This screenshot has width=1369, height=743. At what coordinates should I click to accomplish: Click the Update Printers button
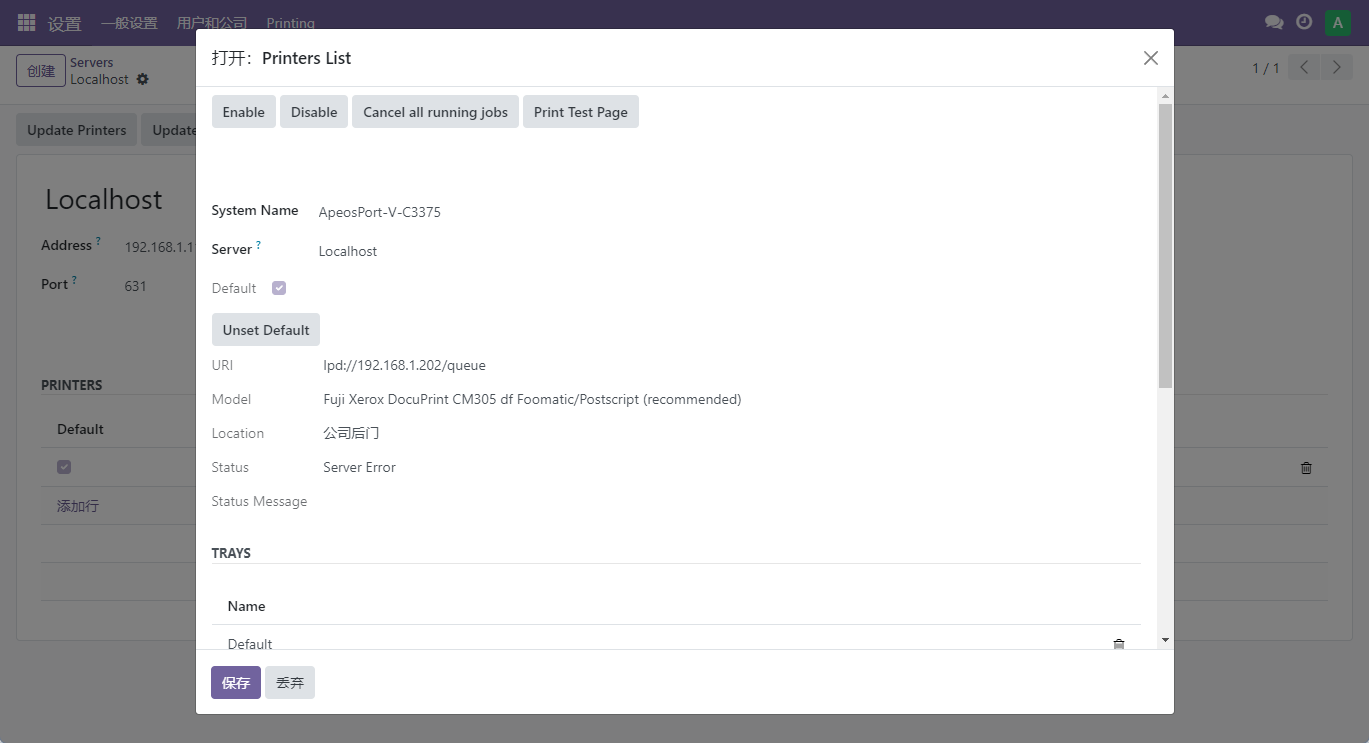(x=77, y=130)
